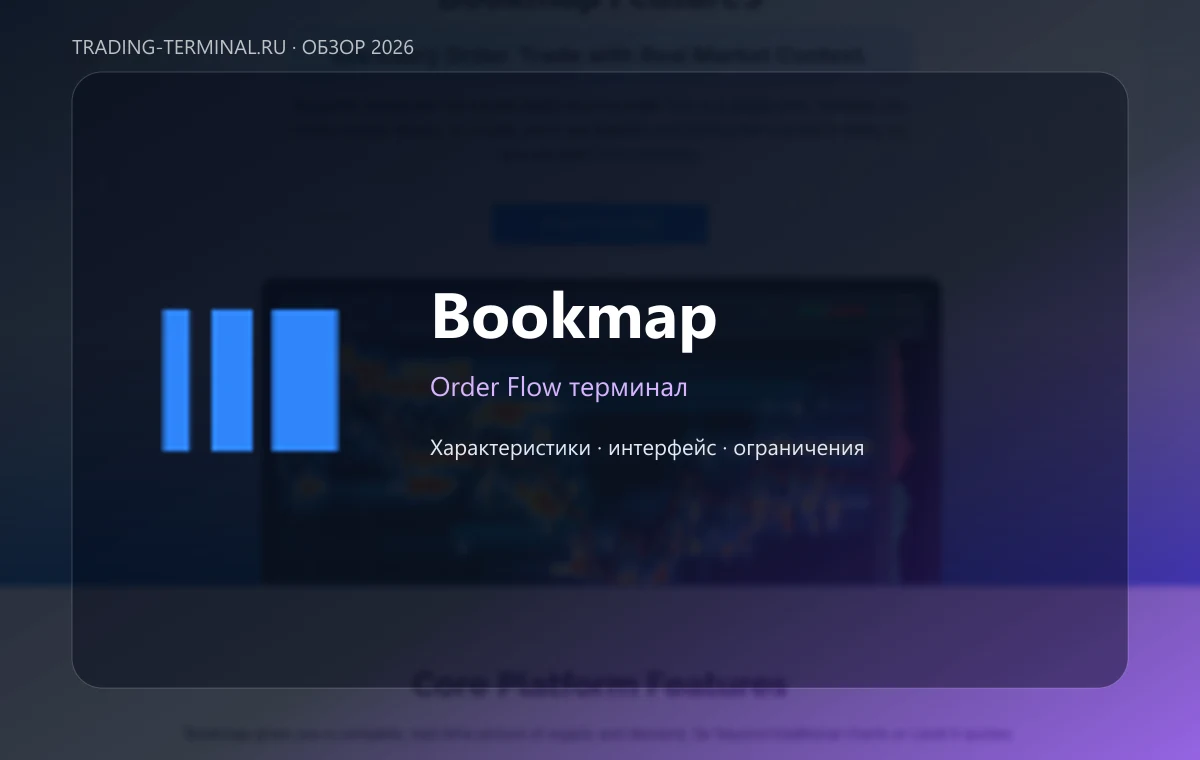Click the word "Характеристики"
The height and width of the screenshot is (760, 1200).
coord(510,448)
